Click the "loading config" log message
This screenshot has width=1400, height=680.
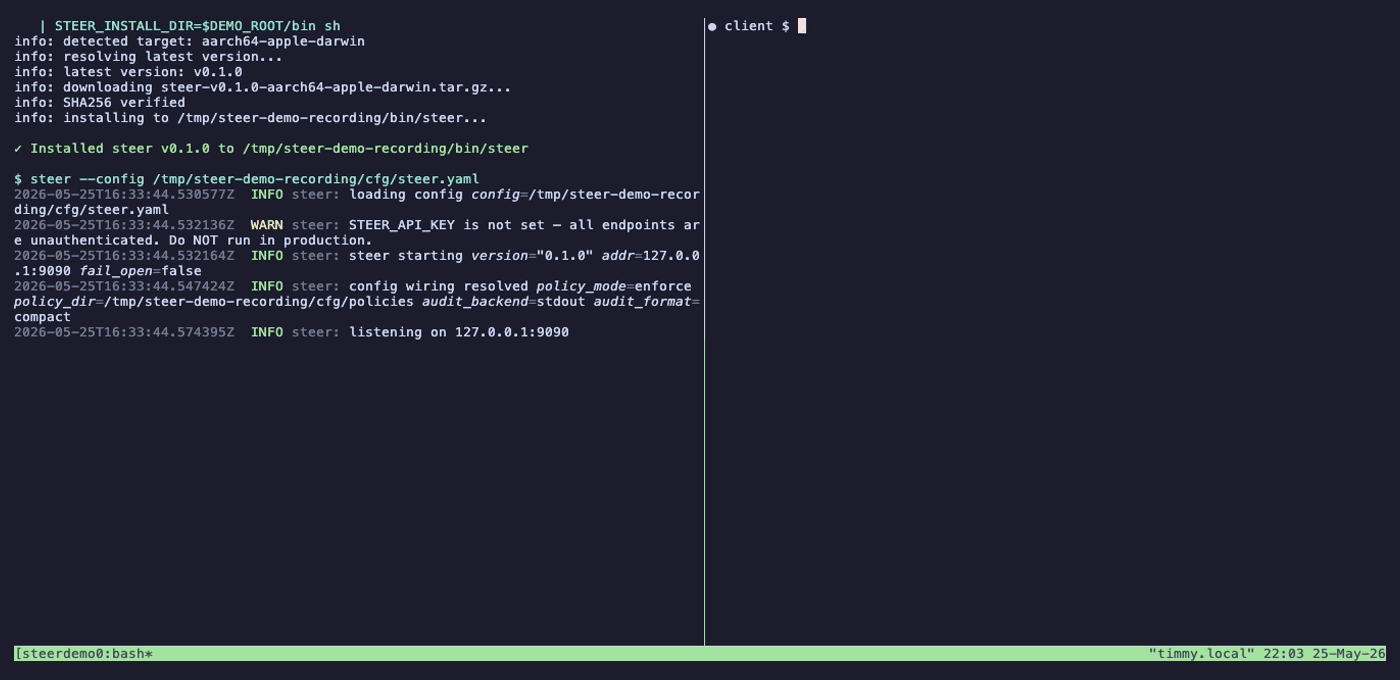pyautogui.click(x=357, y=202)
